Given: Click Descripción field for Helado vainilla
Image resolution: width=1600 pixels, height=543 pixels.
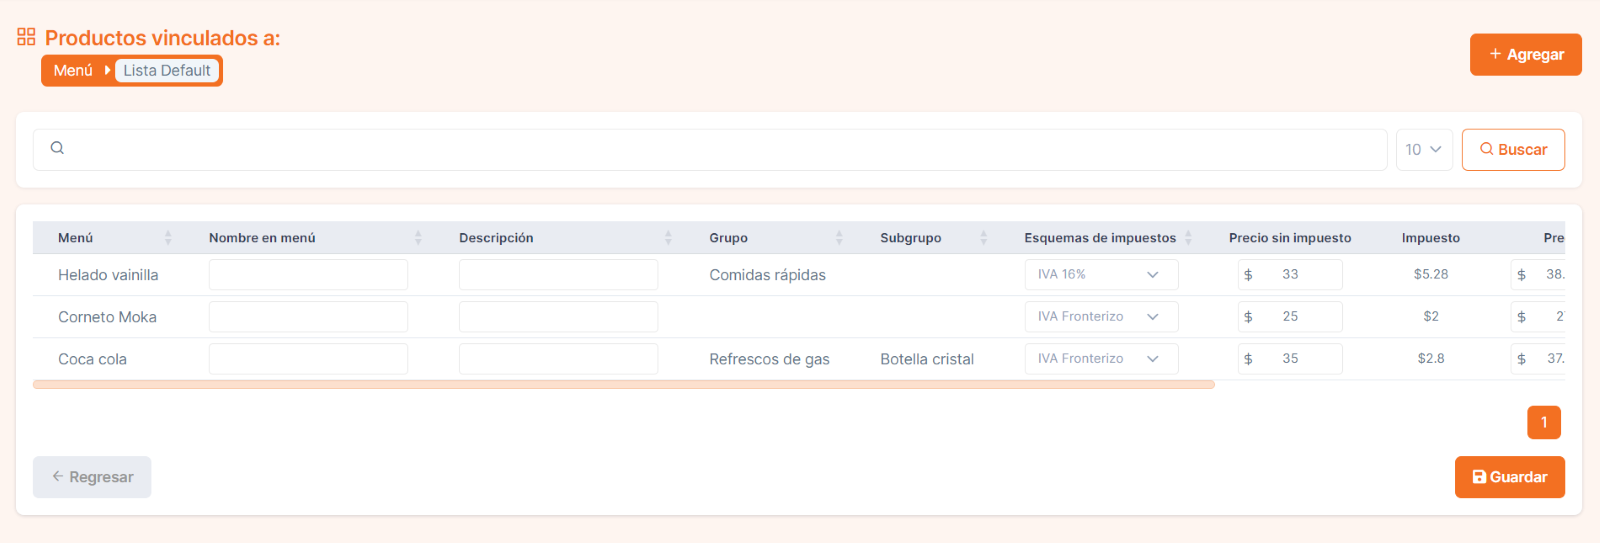Looking at the screenshot, I should coord(558,274).
